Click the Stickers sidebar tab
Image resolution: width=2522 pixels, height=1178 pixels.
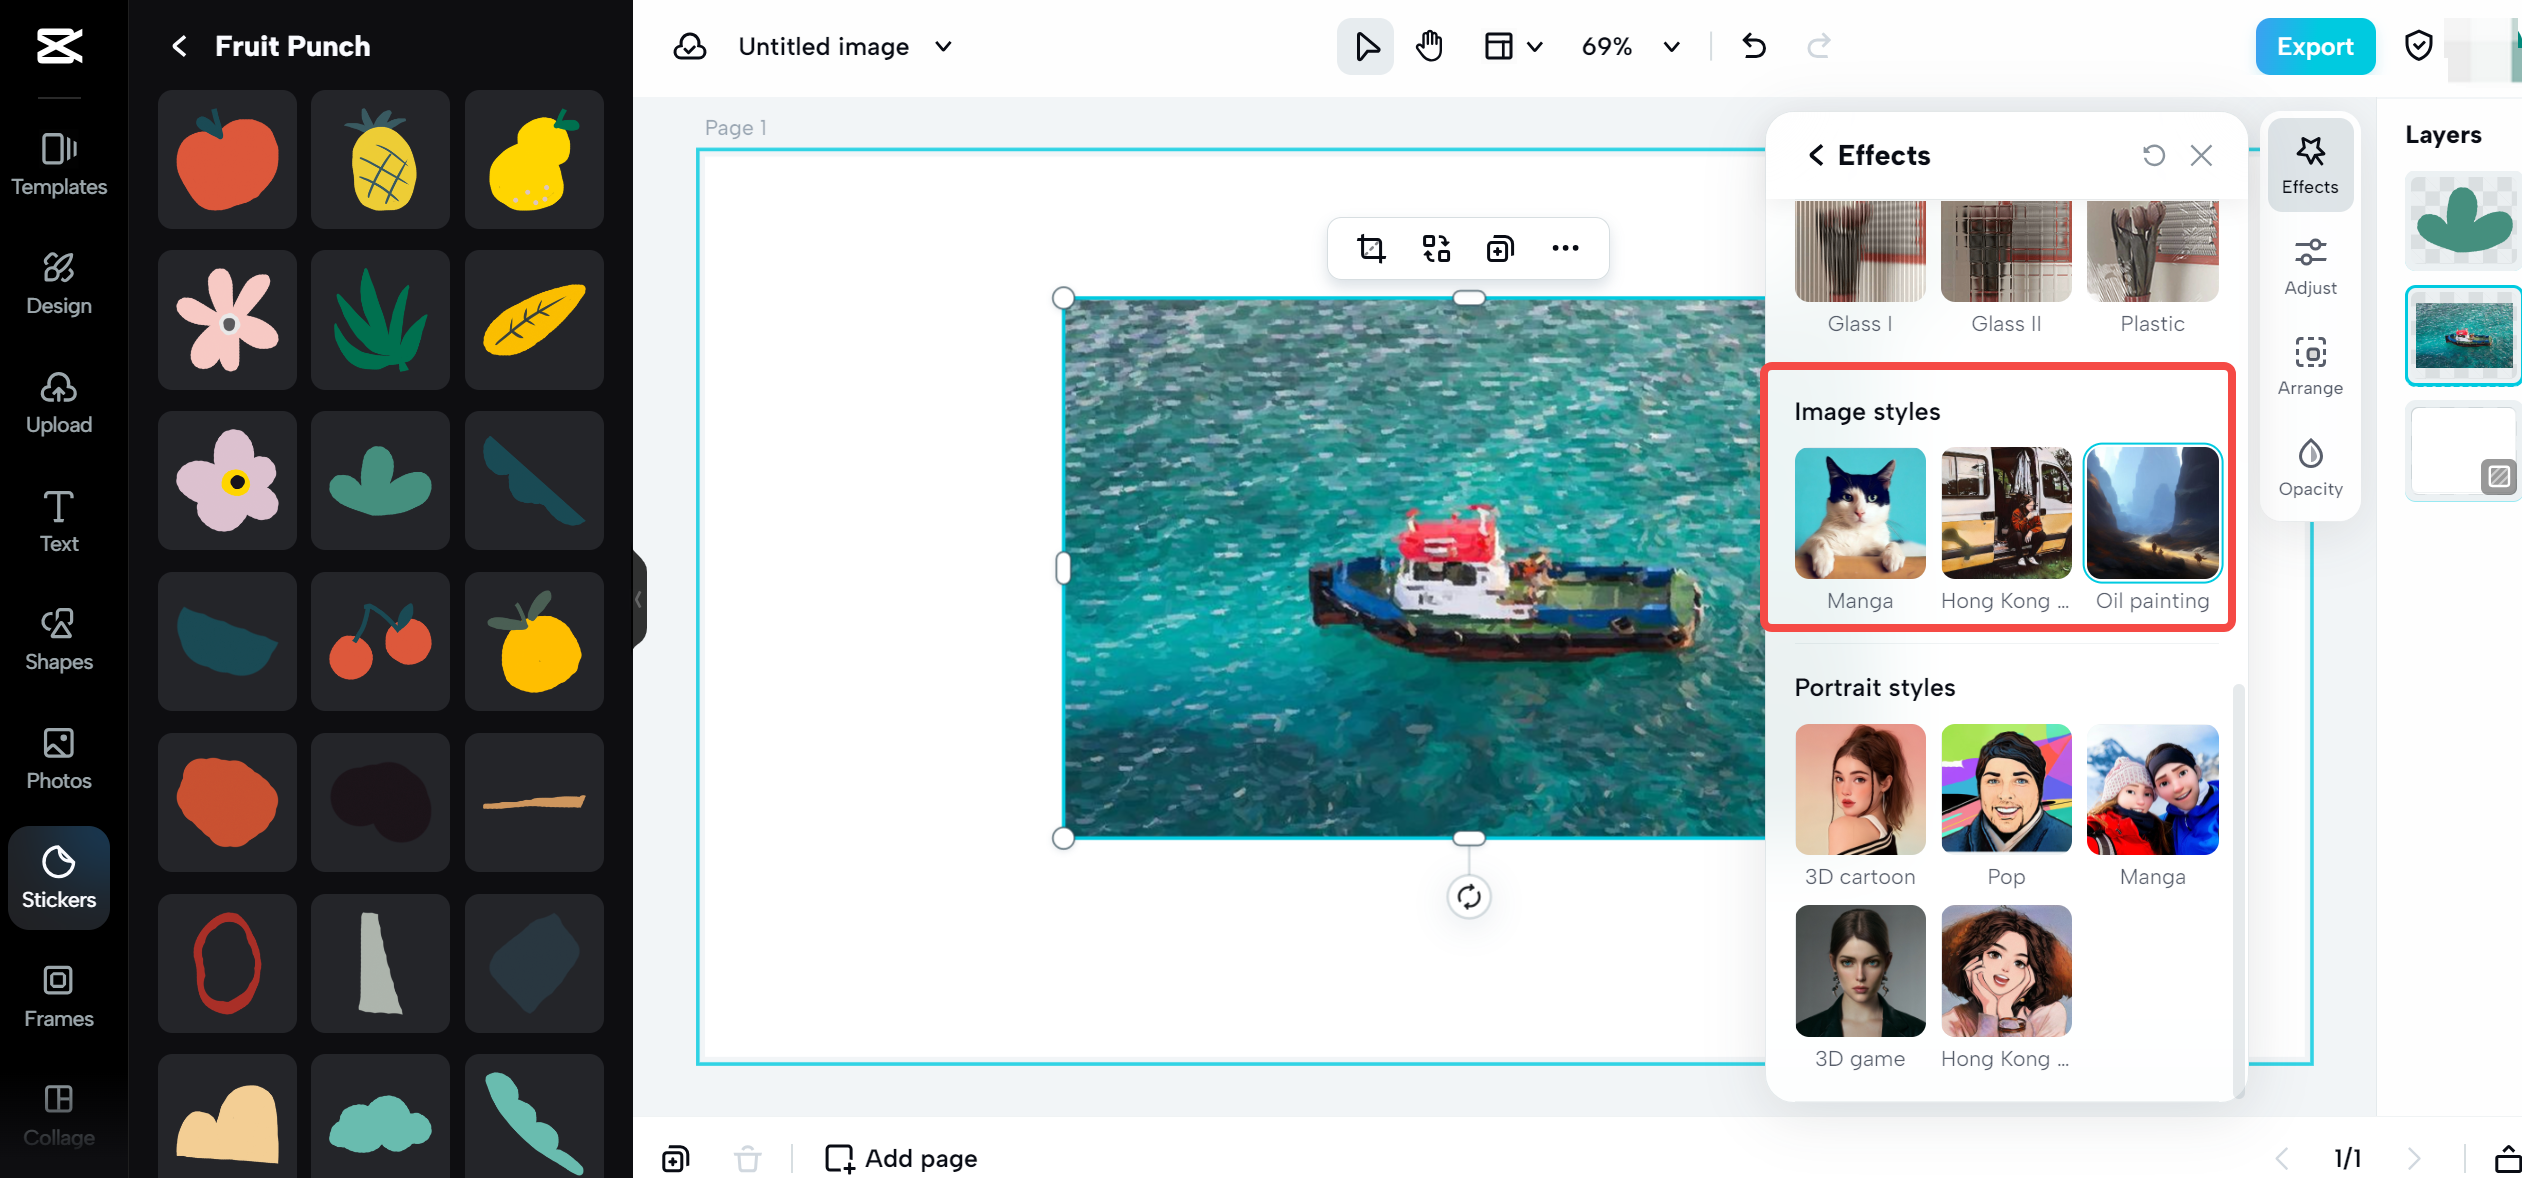60,875
